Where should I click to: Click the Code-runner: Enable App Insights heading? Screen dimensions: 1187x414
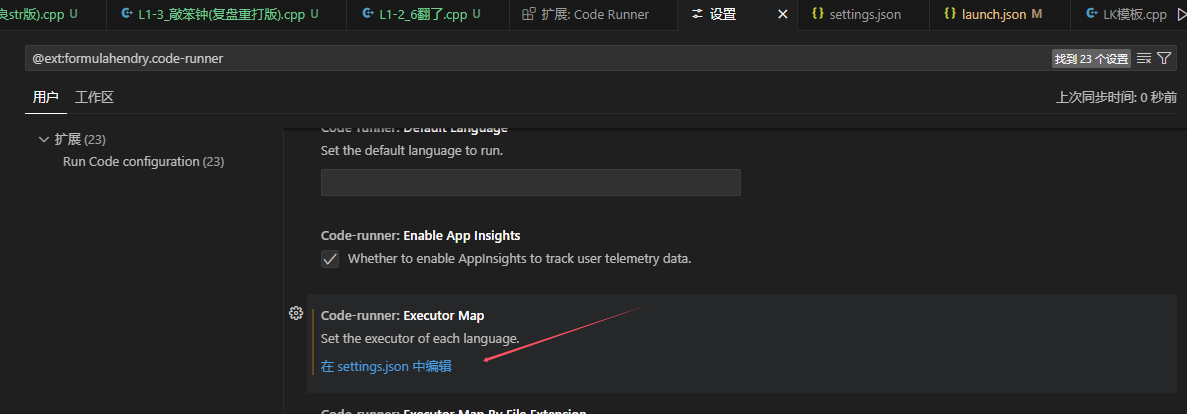(x=420, y=235)
